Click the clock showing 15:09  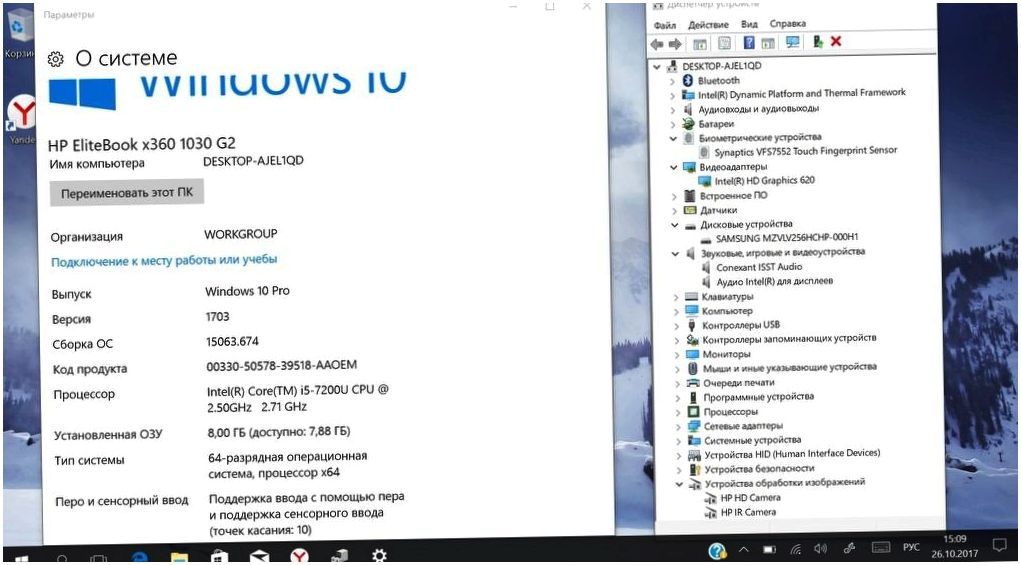pos(957,539)
